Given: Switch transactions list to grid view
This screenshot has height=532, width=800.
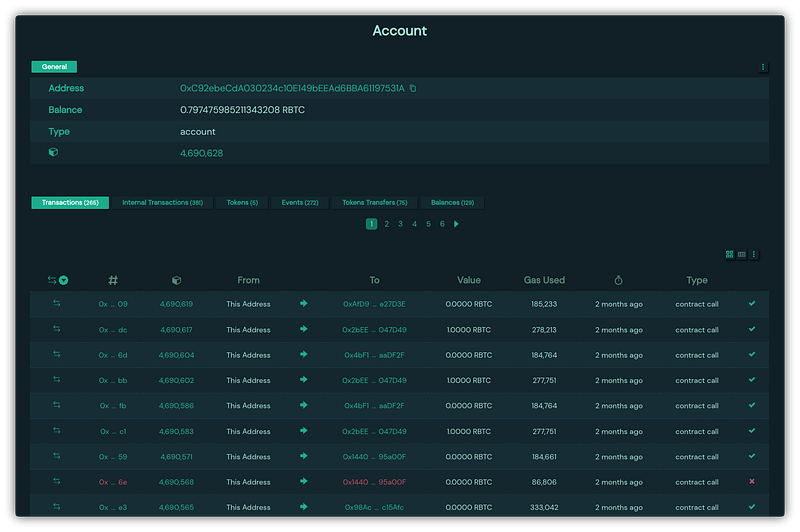Looking at the screenshot, I should point(730,254).
